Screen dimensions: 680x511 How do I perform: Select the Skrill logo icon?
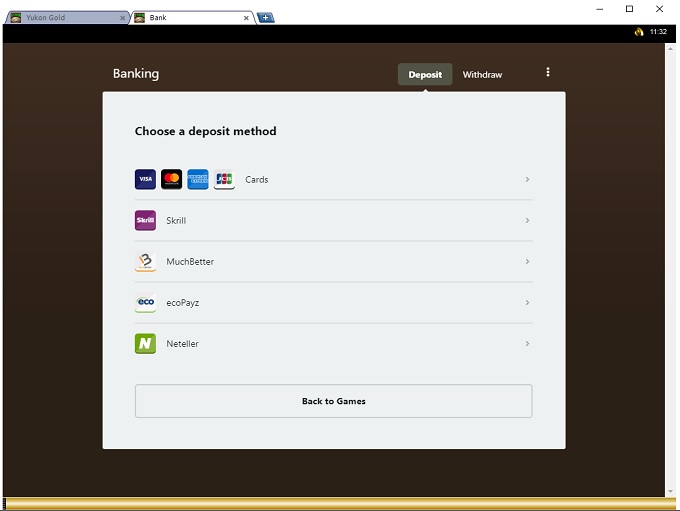(145, 221)
